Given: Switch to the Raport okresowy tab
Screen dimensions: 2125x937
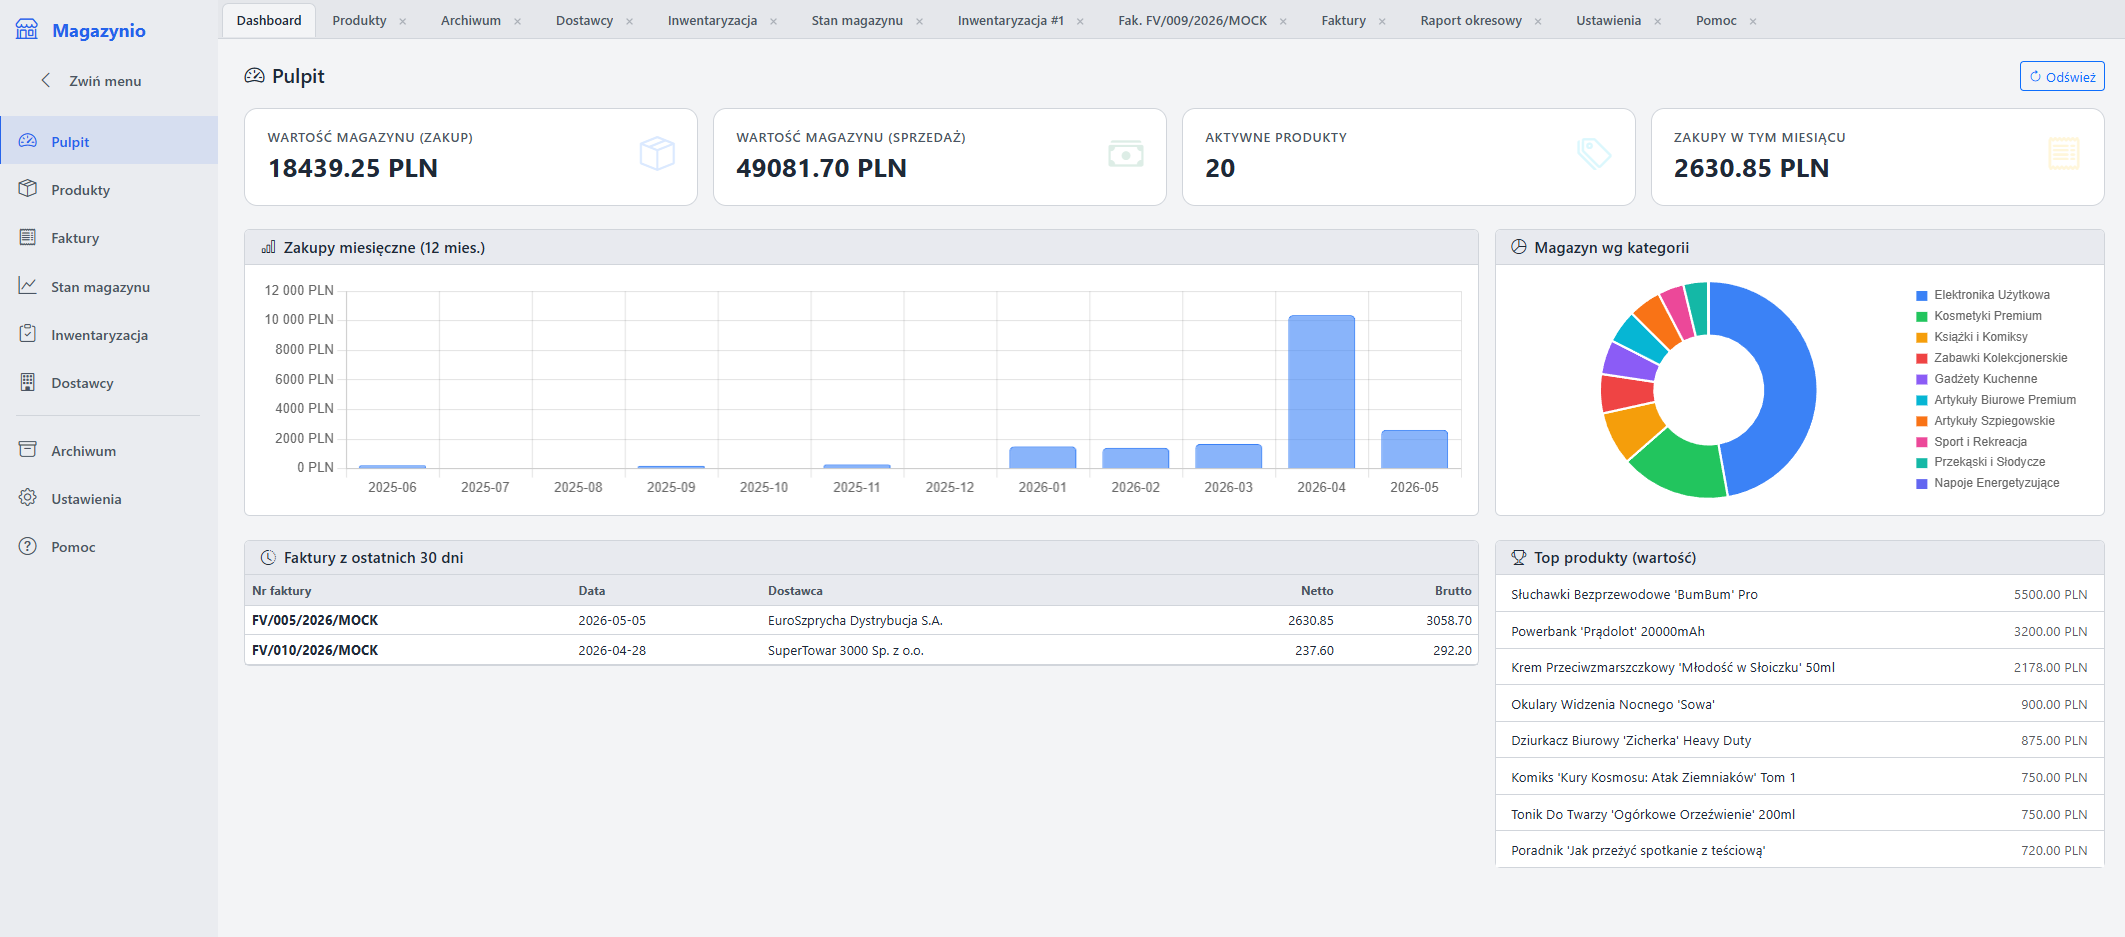Looking at the screenshot, I should tap(1471, 20).
